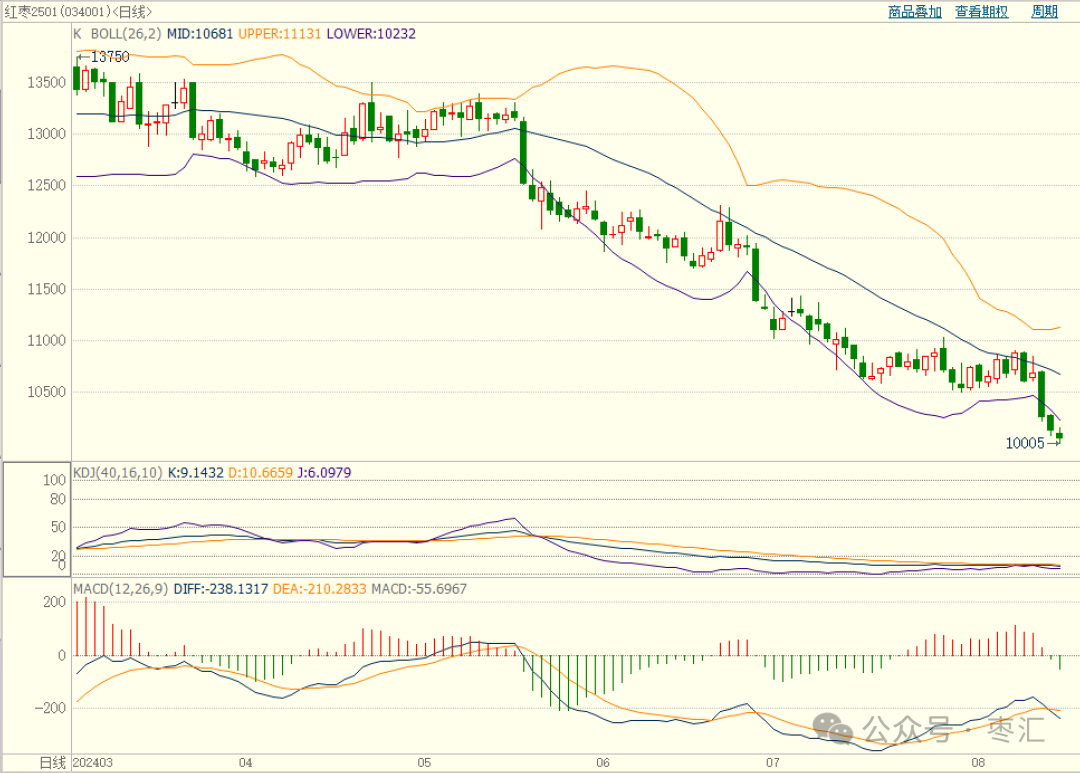Click the 12000 price axis label
Image resolution: width=1080 pixels, height=773 pixels.
pyautogui.click(x=46, y=238)
